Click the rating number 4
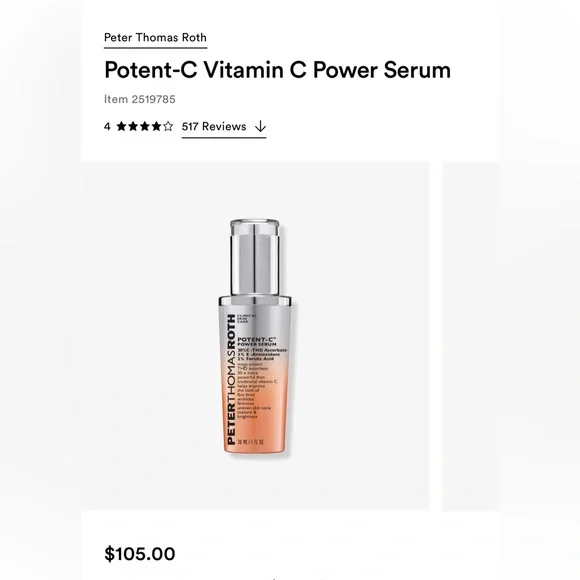Screen dimensions: 580x580 tap(107, 127)
